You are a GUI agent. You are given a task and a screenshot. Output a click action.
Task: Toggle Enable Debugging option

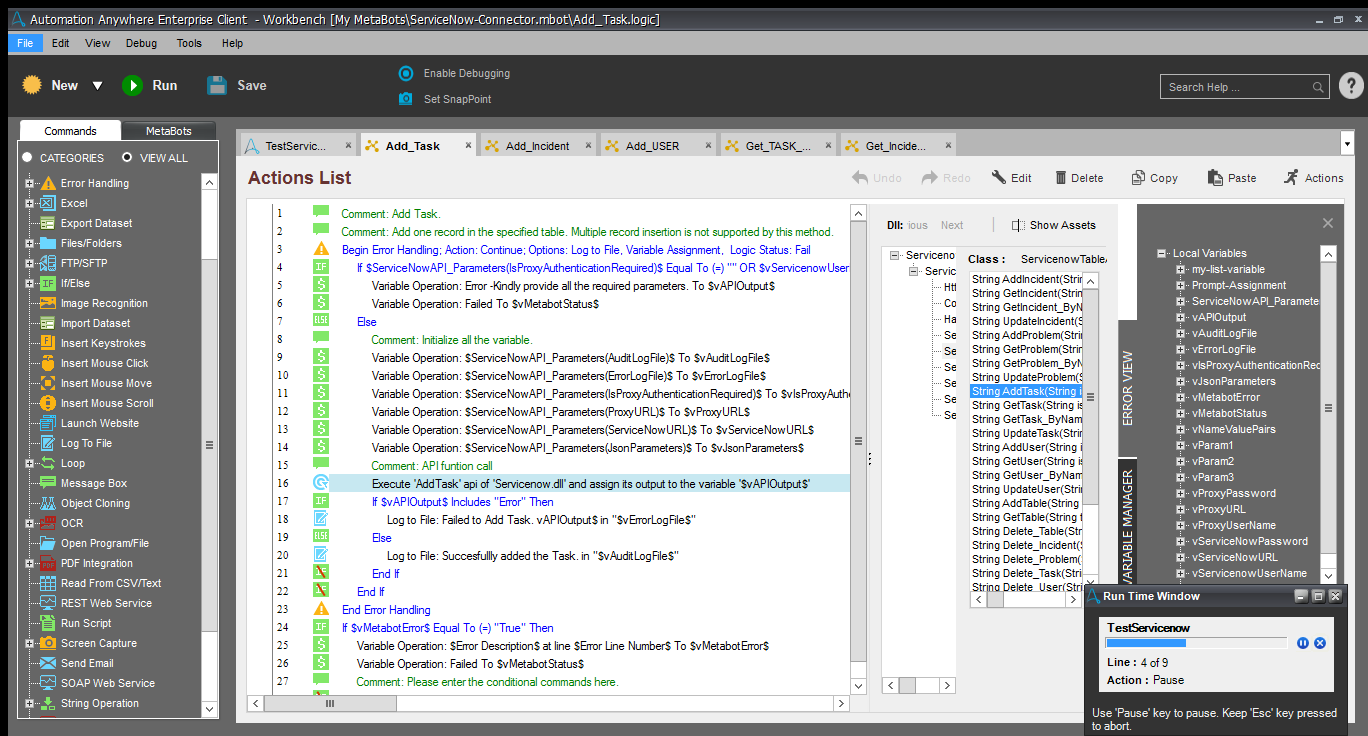click(406, 73)
